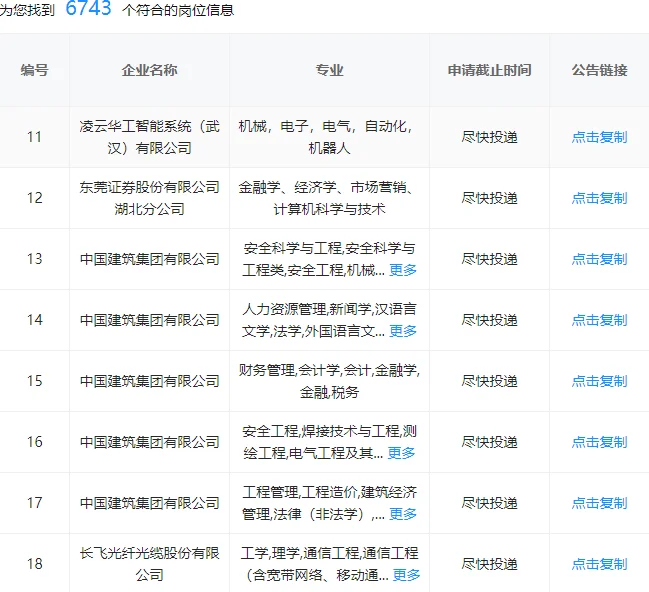Expand 更多 majors in row 16
The width and height of the screenshot is (649, 592).
pyautogui.click(x=401, y=453)
